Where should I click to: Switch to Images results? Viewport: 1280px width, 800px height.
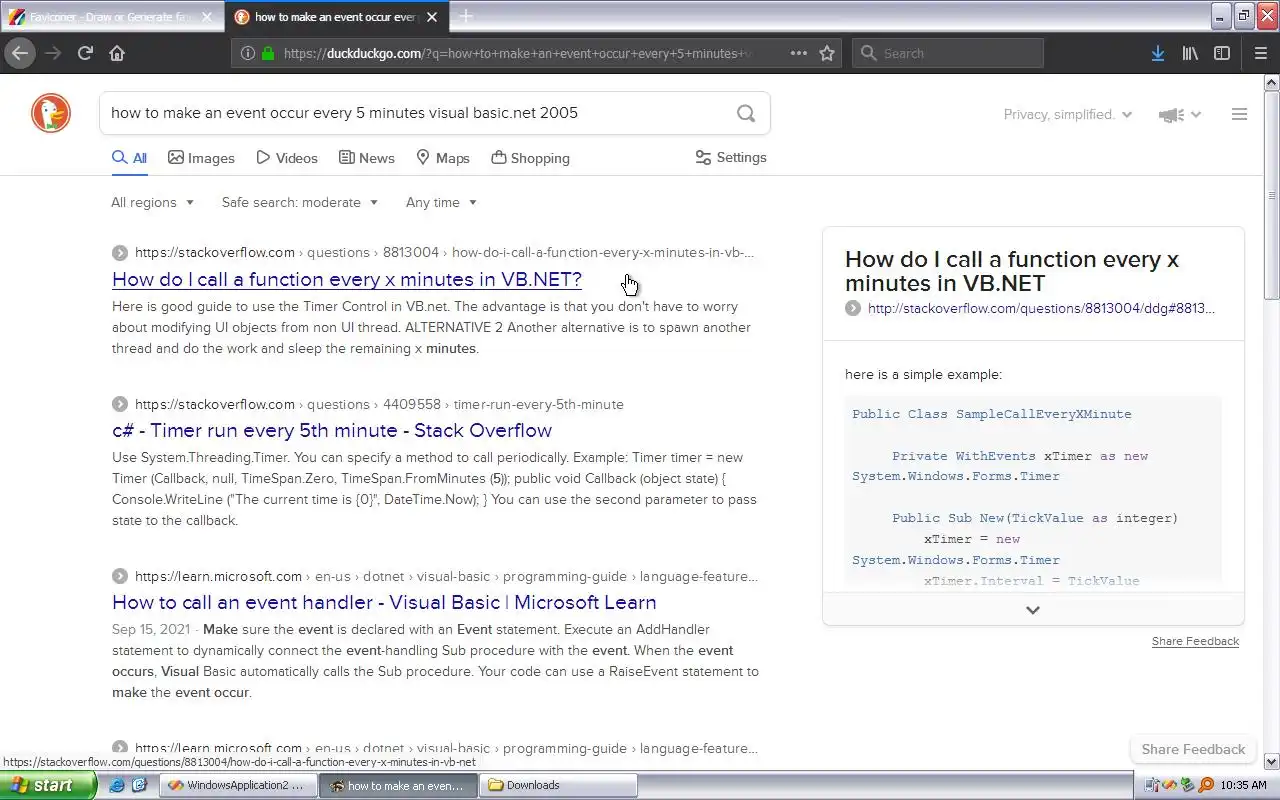tap(201, 158)
